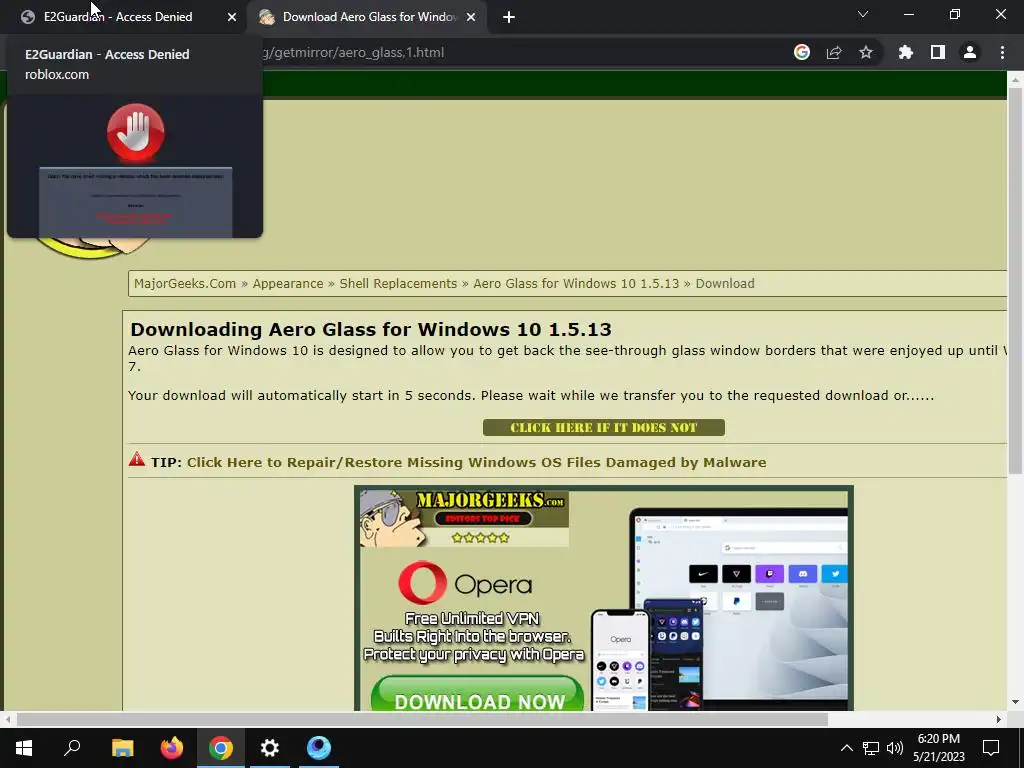The width and height of the screenshot is (1024, 768).
Task: Open Settings gear from the taskbar
Action: point(270,748)
